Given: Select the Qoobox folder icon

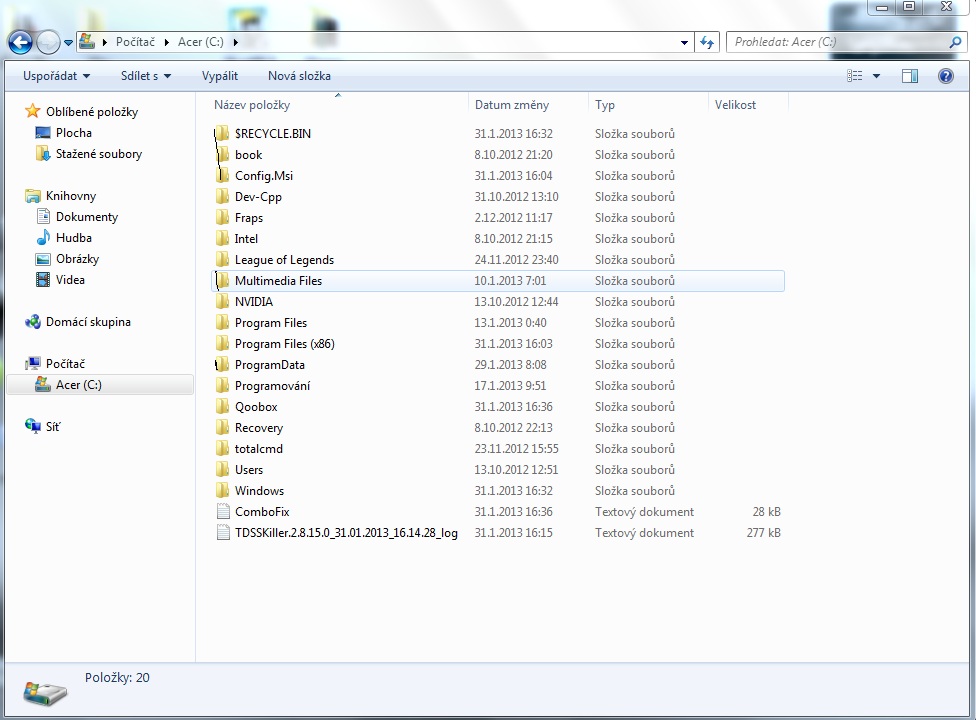Looking at the screenshot, I should [x=222, y=406].
